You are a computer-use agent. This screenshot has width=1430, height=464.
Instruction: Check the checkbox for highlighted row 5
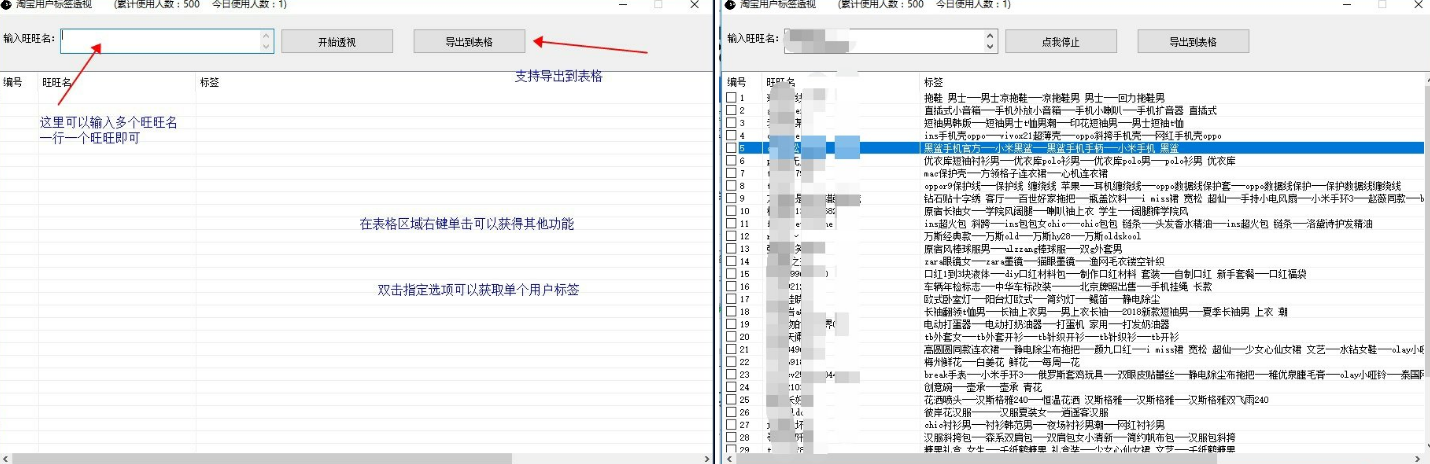tap(732, 148)
